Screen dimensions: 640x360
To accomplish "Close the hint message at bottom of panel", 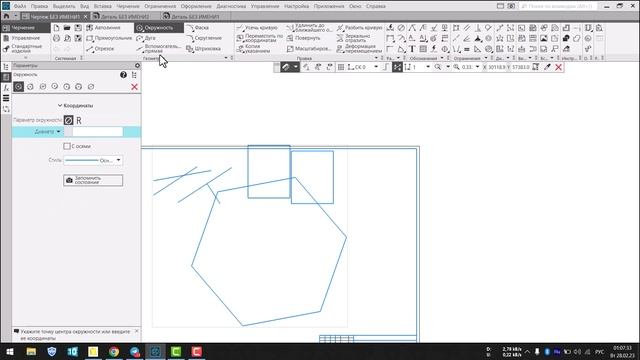I will pyautogui.click(x=136, y=331).
